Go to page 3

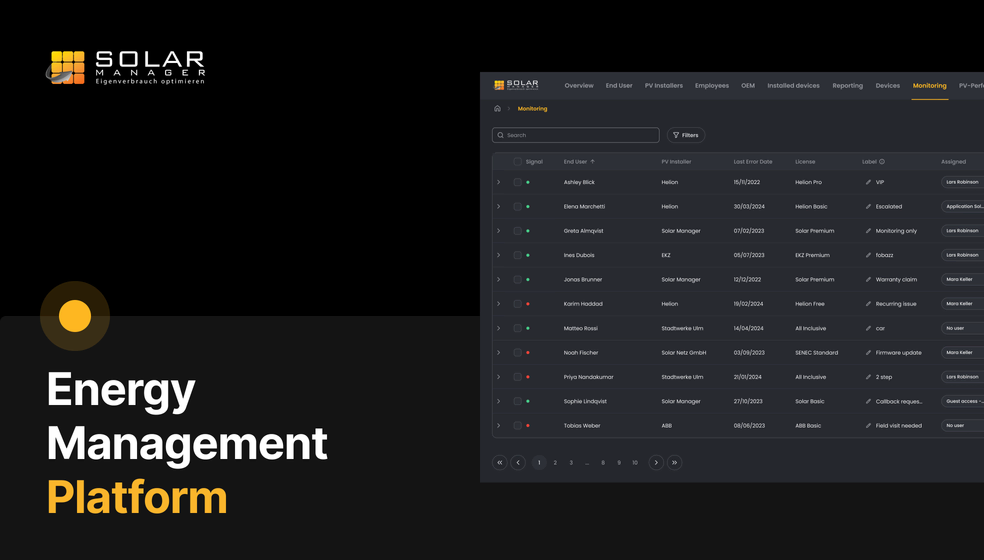coord(571,463)
